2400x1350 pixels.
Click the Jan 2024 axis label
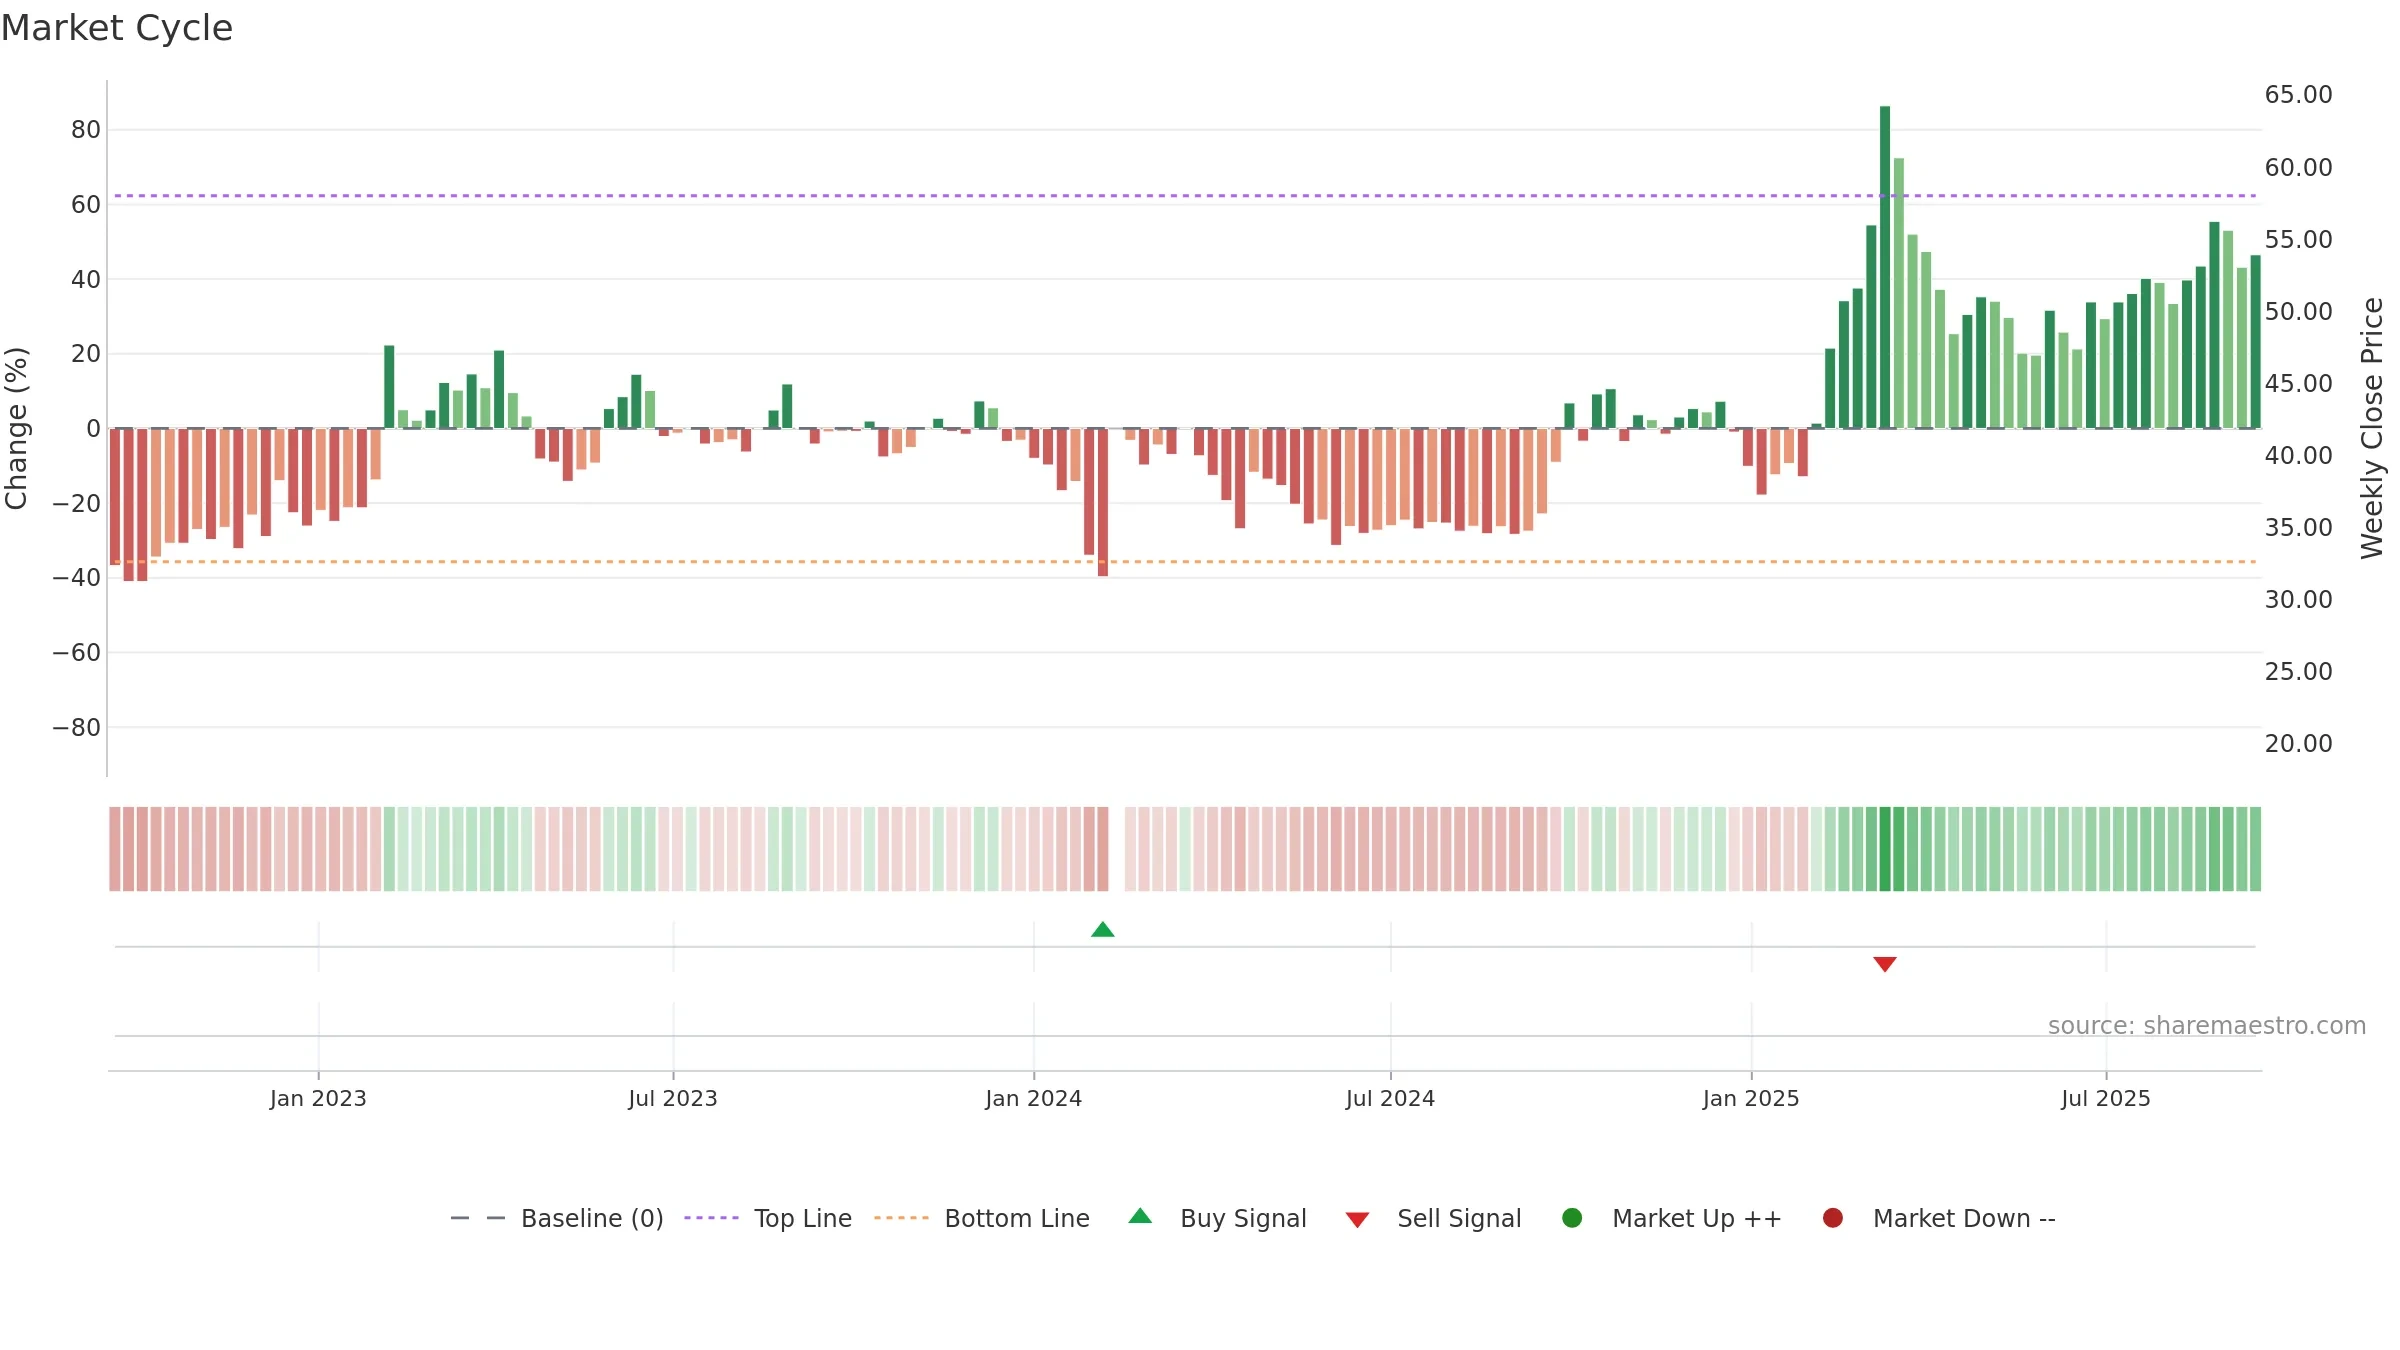pos(1034,1099)
